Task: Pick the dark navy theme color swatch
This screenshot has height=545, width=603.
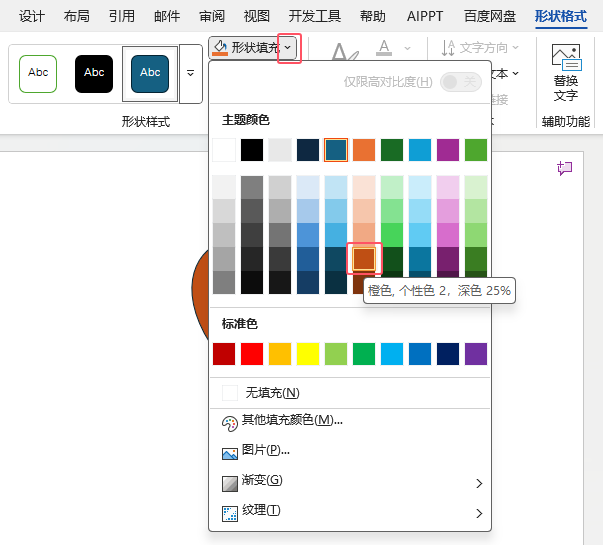Action: tap(308, 150)
